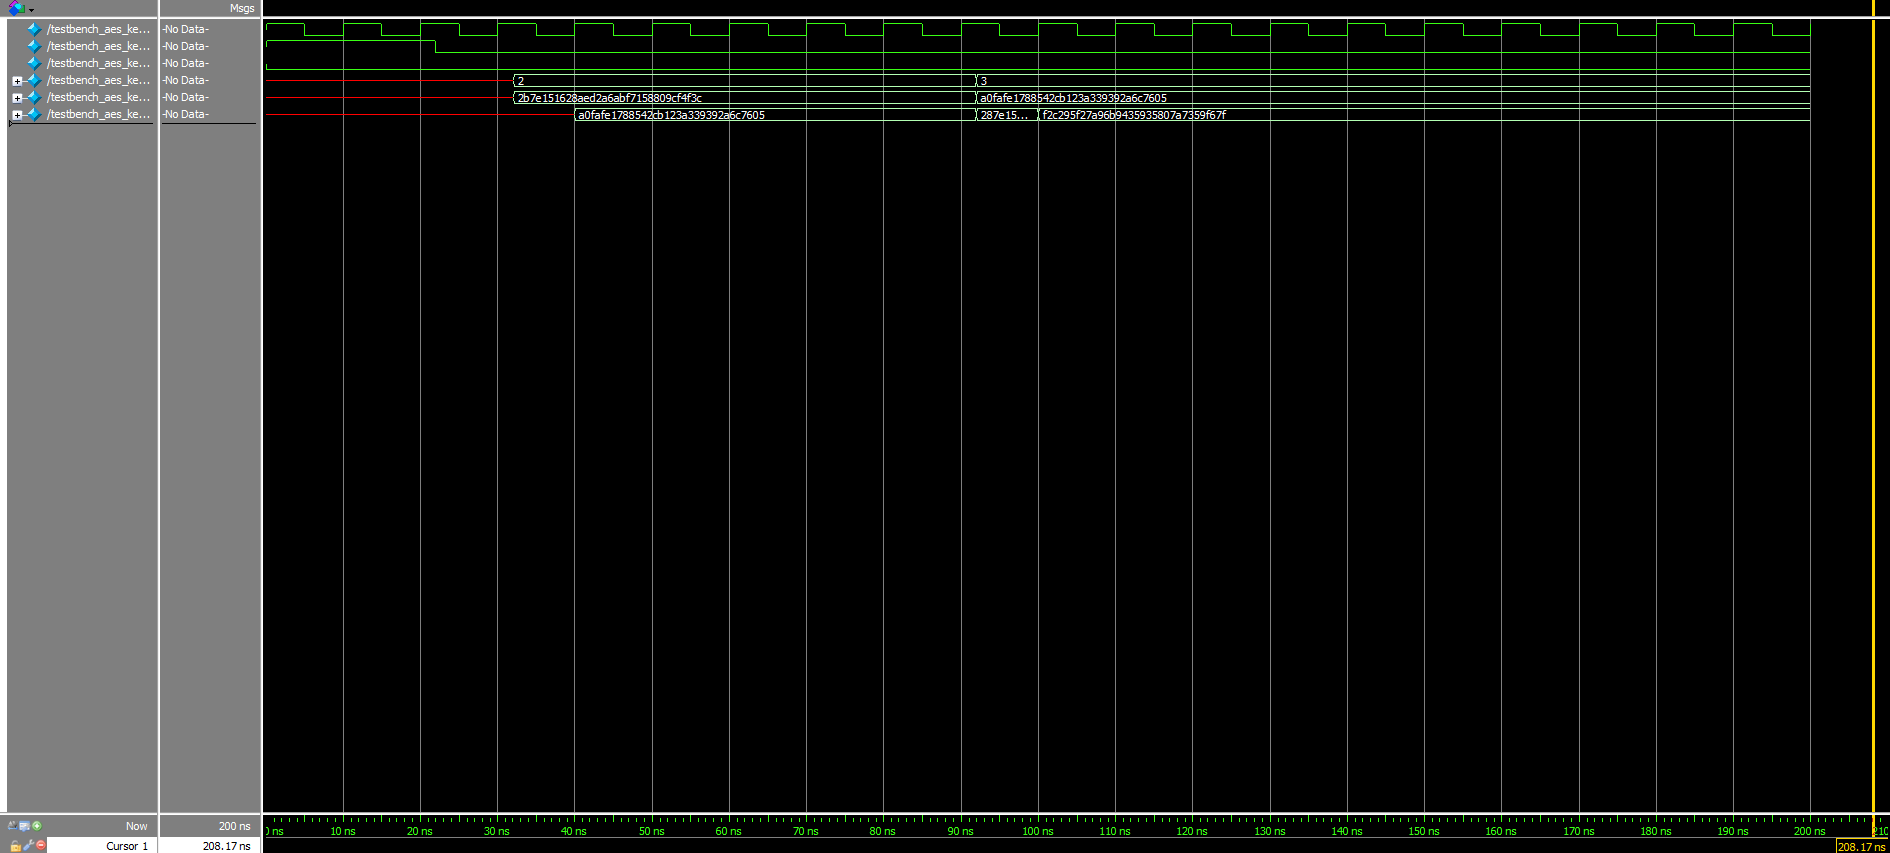1890x853 pixels.
Task: Click the Cursor 1 name field
Action: click(x=126, y=846)
